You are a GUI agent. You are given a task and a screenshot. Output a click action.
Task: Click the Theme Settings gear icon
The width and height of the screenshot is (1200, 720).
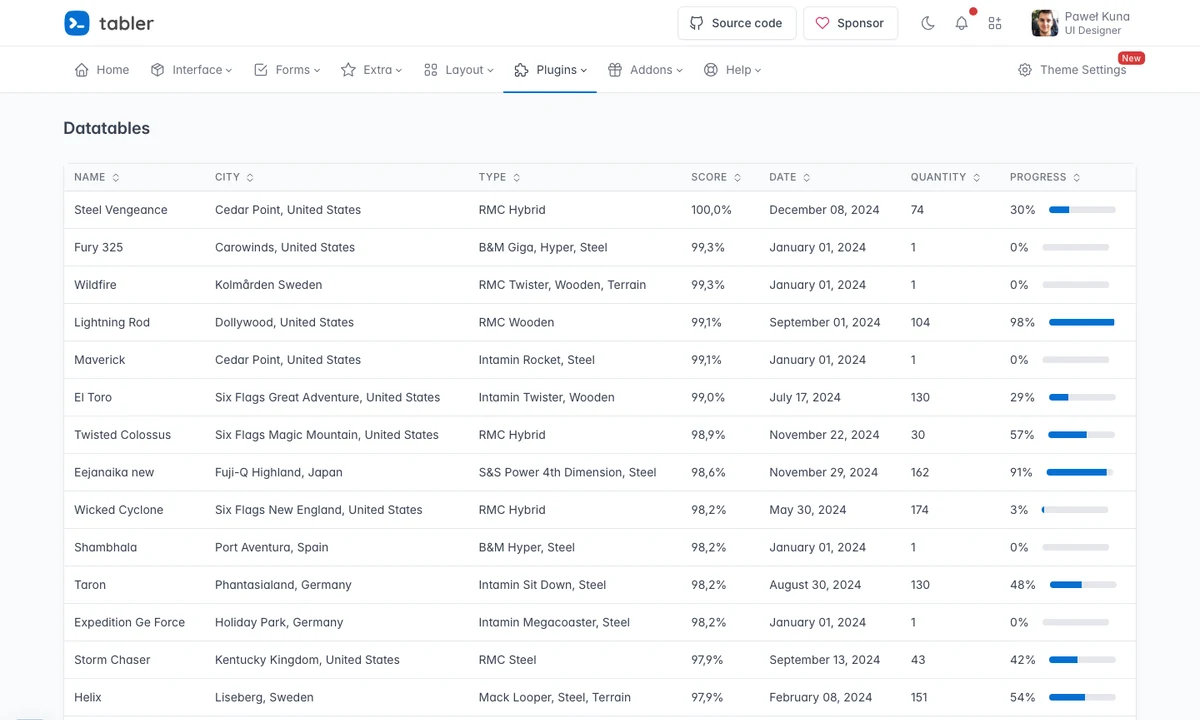[1025, 70]
